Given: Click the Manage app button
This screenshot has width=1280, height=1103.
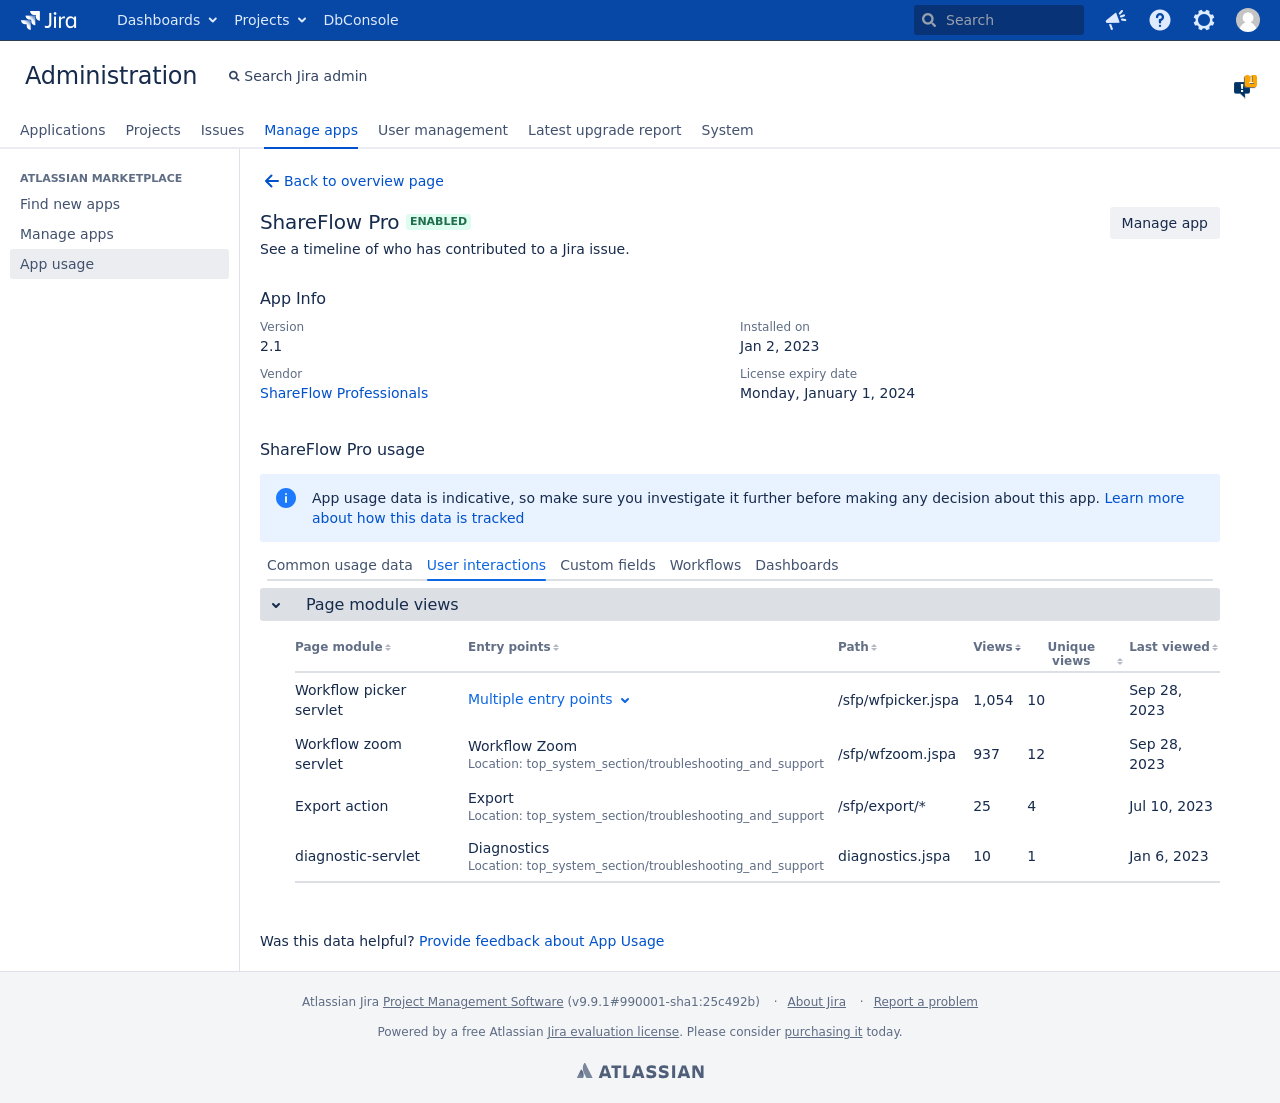Looking at the screenshot, I should coord(1165,223).
